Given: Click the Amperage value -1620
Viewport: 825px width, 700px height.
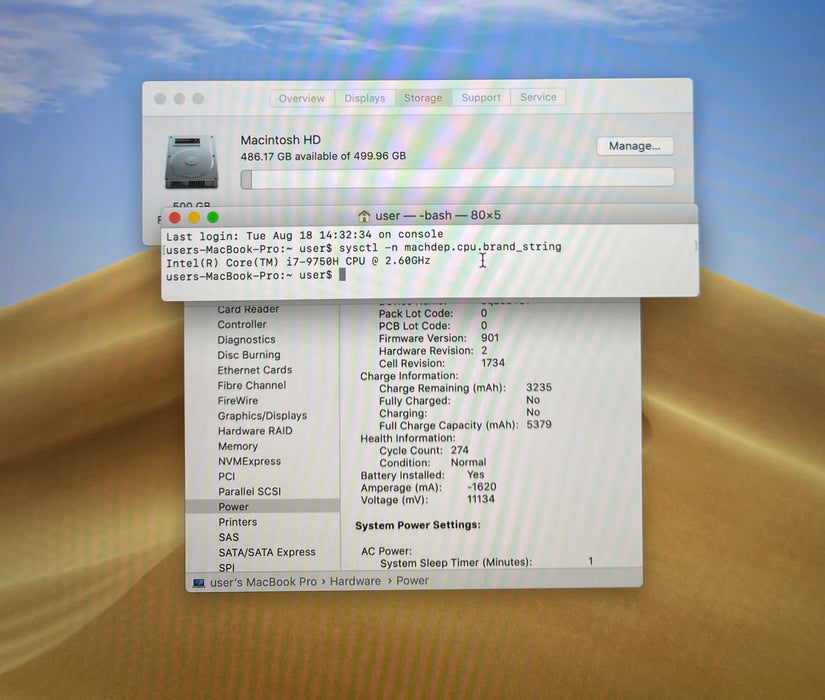Looking at the screenshot, I should [481, 487].
